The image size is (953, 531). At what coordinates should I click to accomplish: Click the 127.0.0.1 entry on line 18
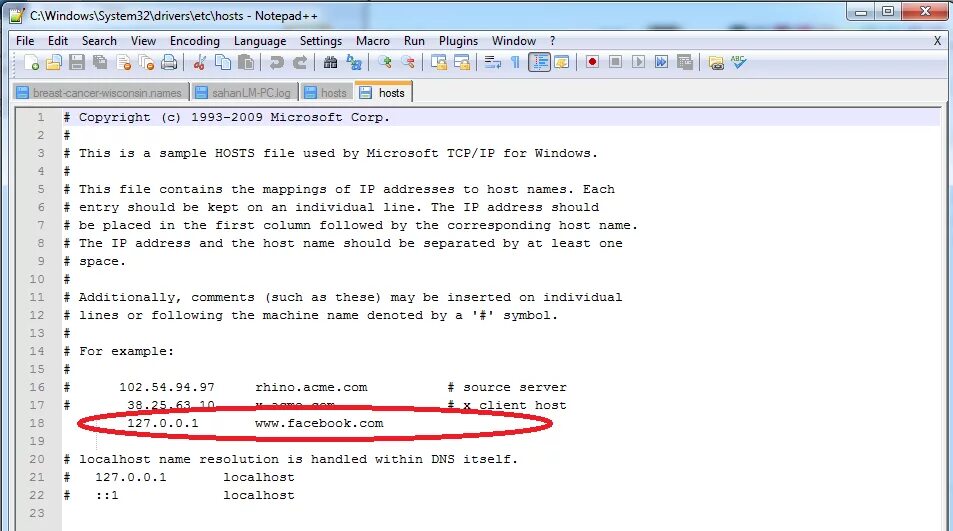click(x=162, y=423)
